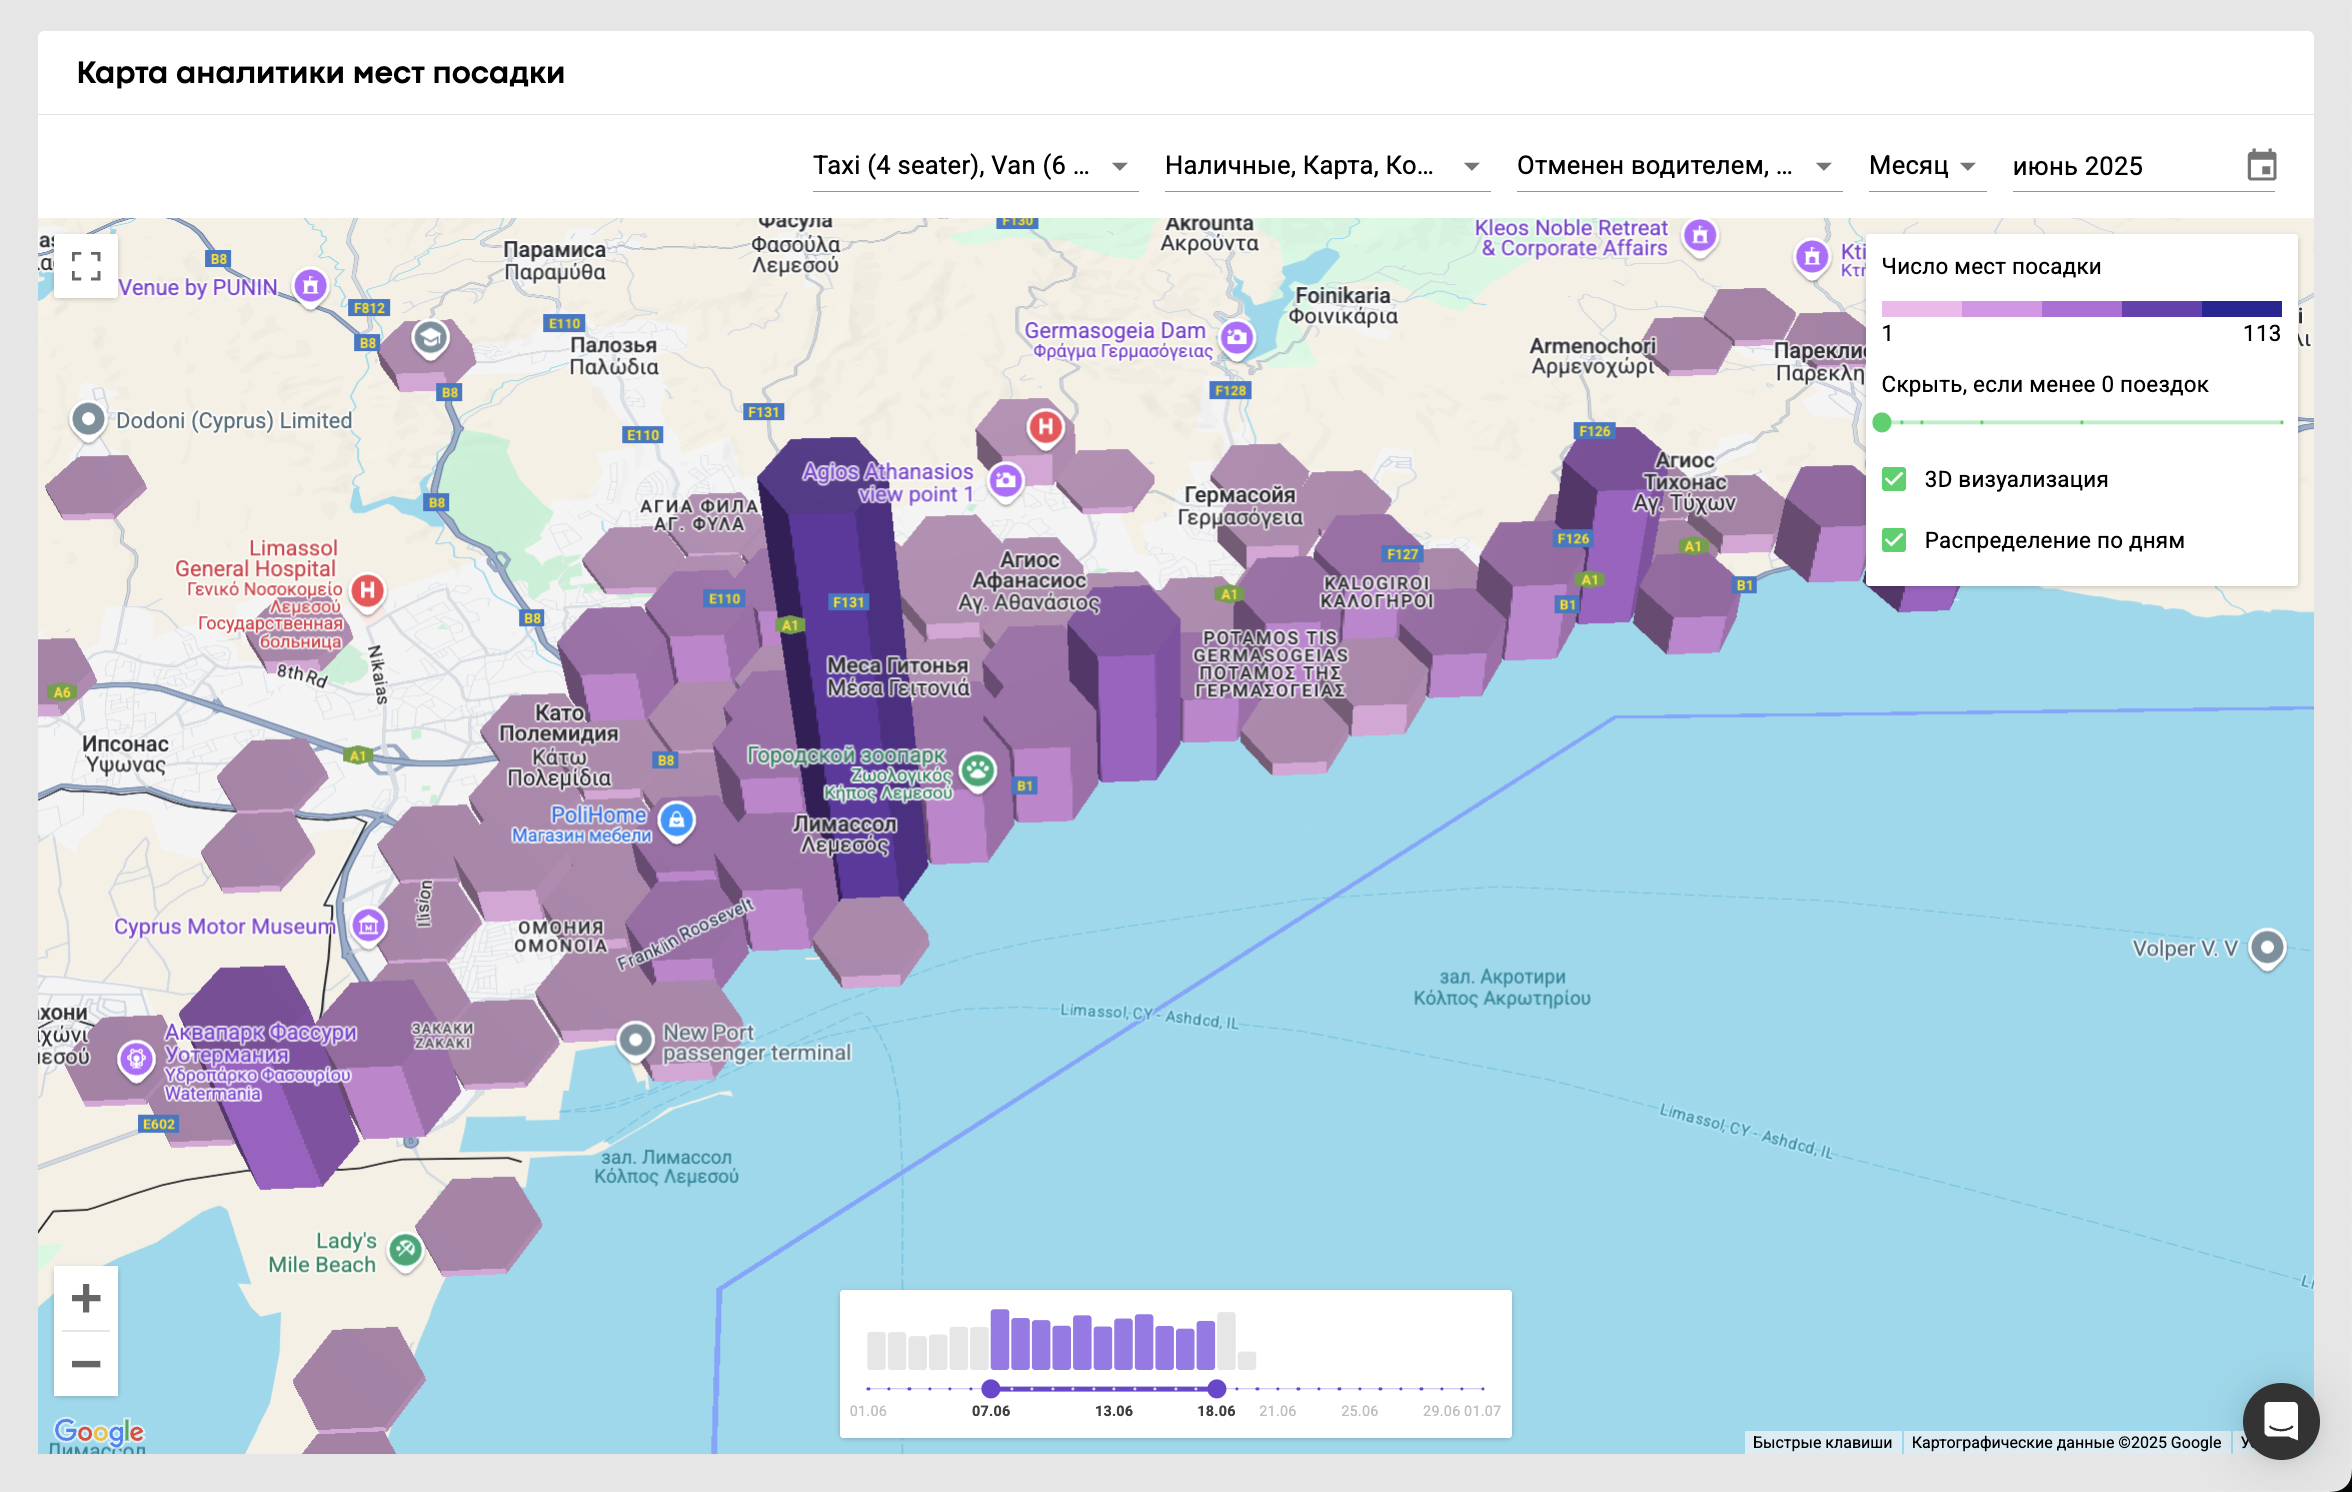Open the chat support widget
This screenshot has width=2352, height=1492.
[x=2280, y=1420]
